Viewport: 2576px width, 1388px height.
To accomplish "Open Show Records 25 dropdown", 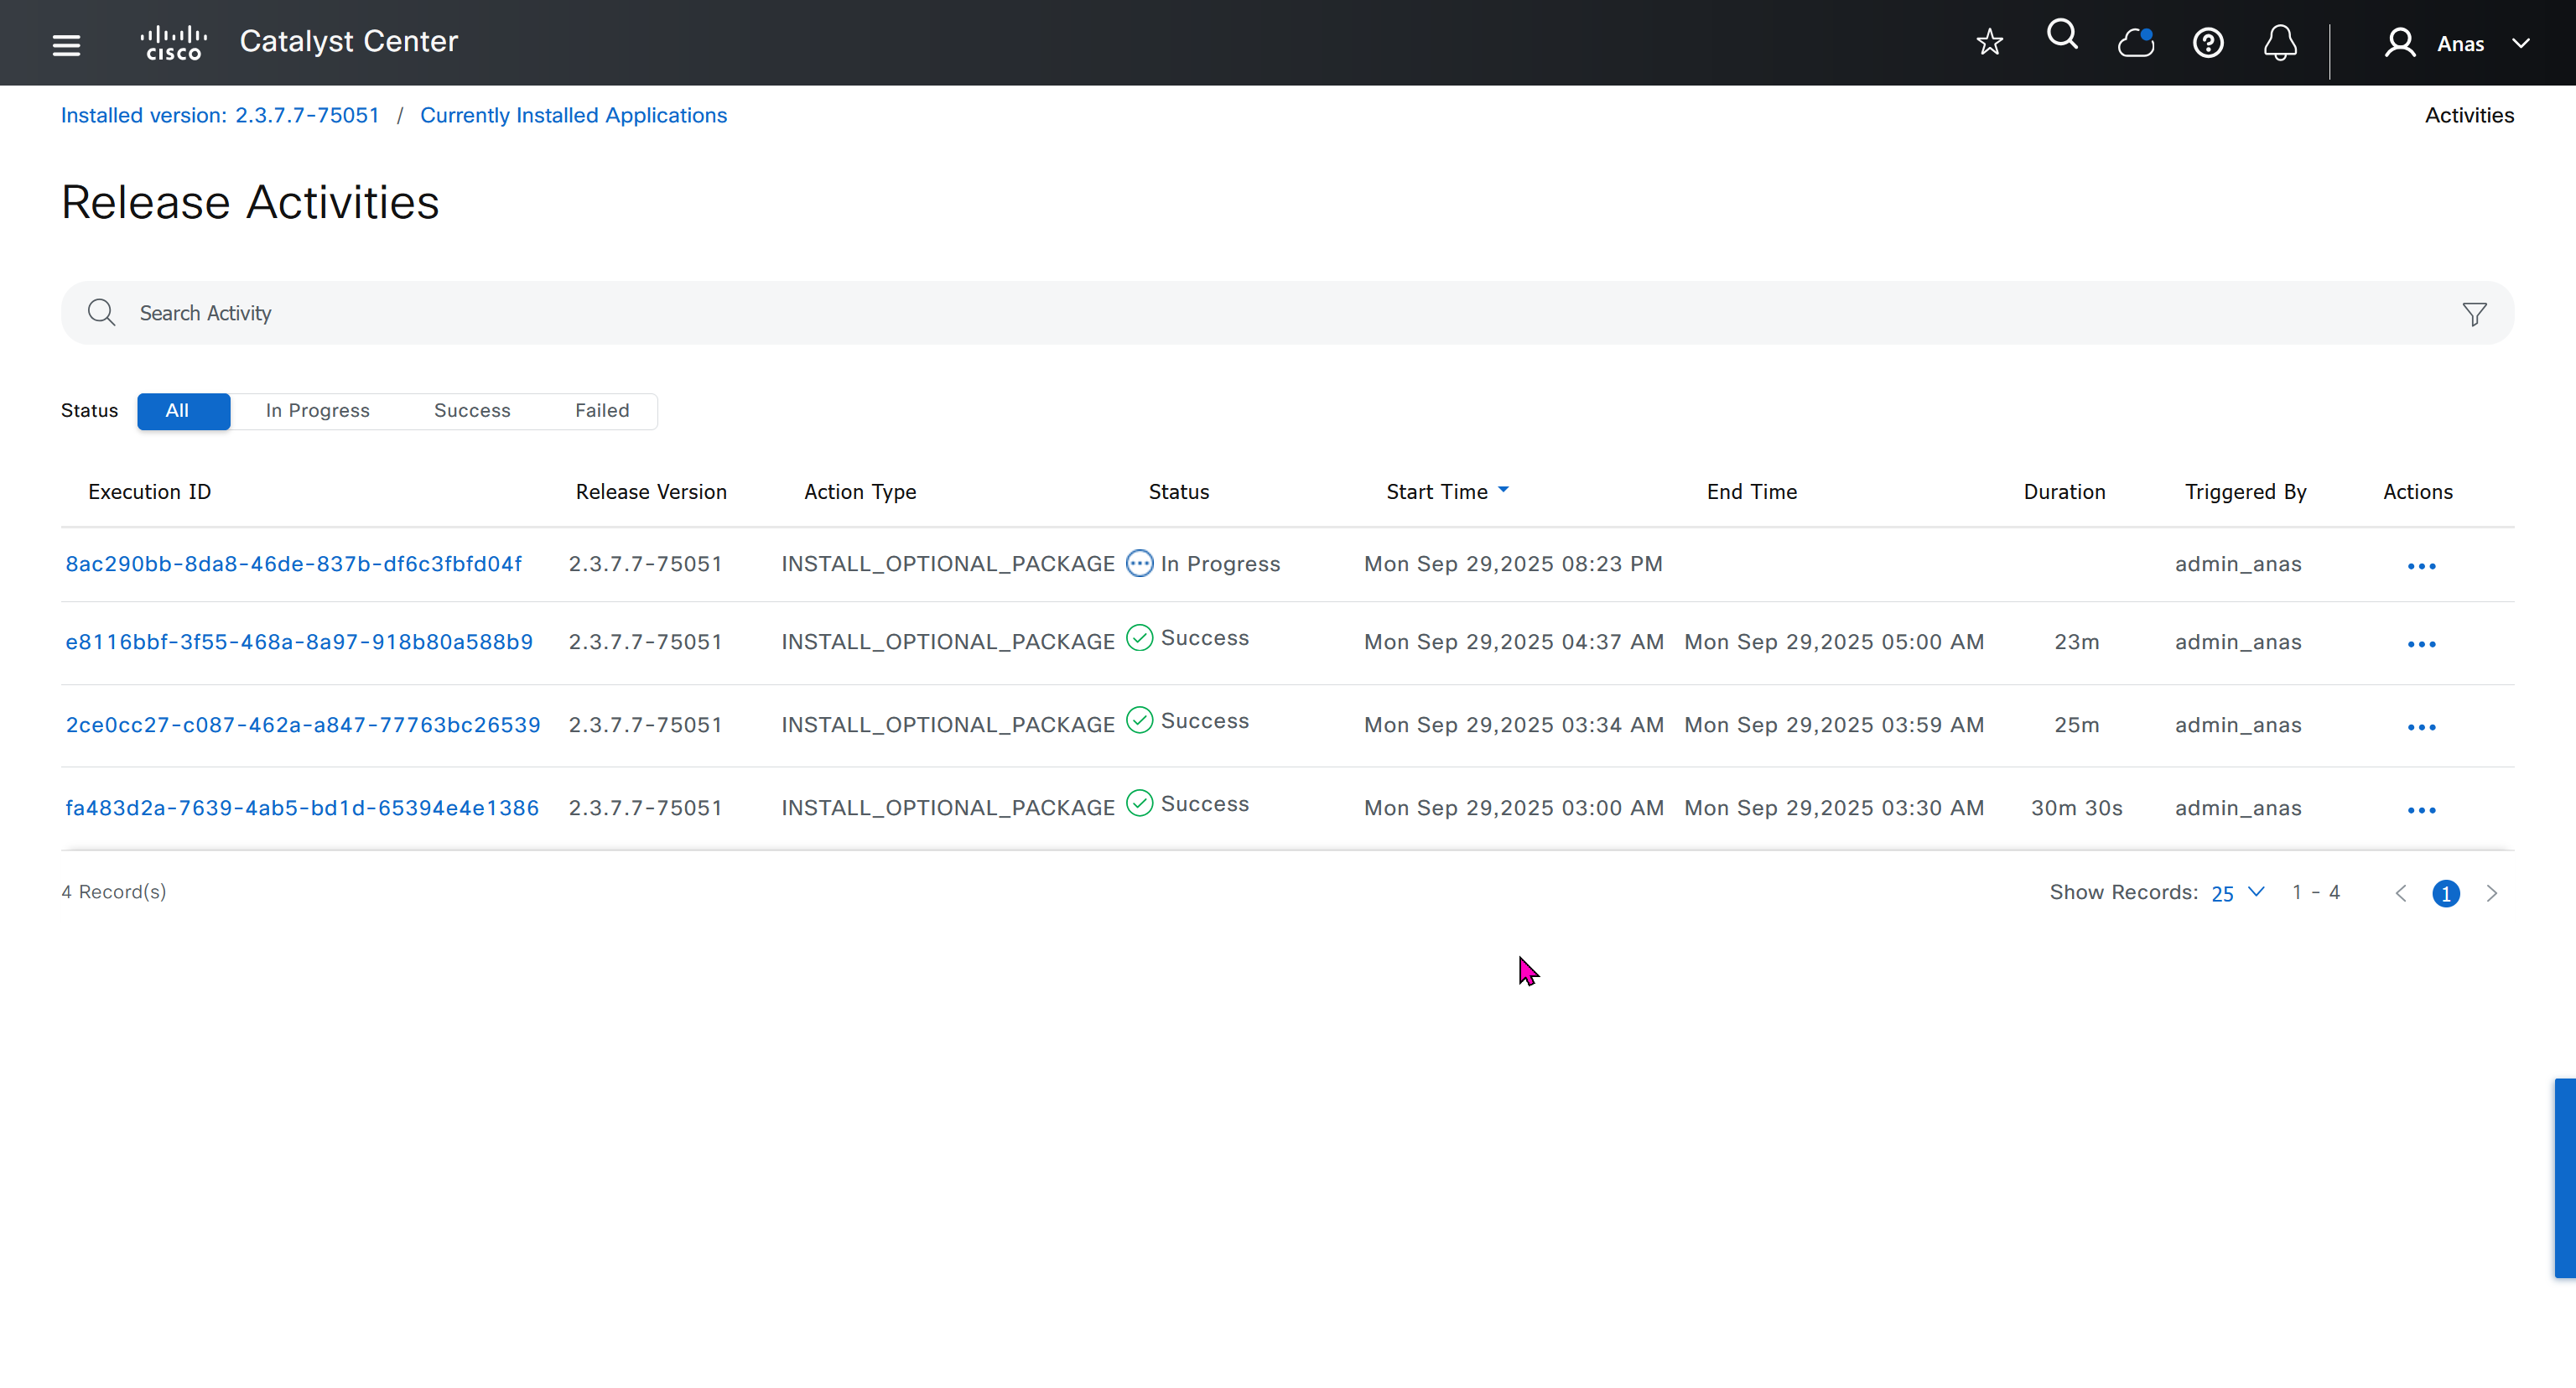I will [2237, 892].
